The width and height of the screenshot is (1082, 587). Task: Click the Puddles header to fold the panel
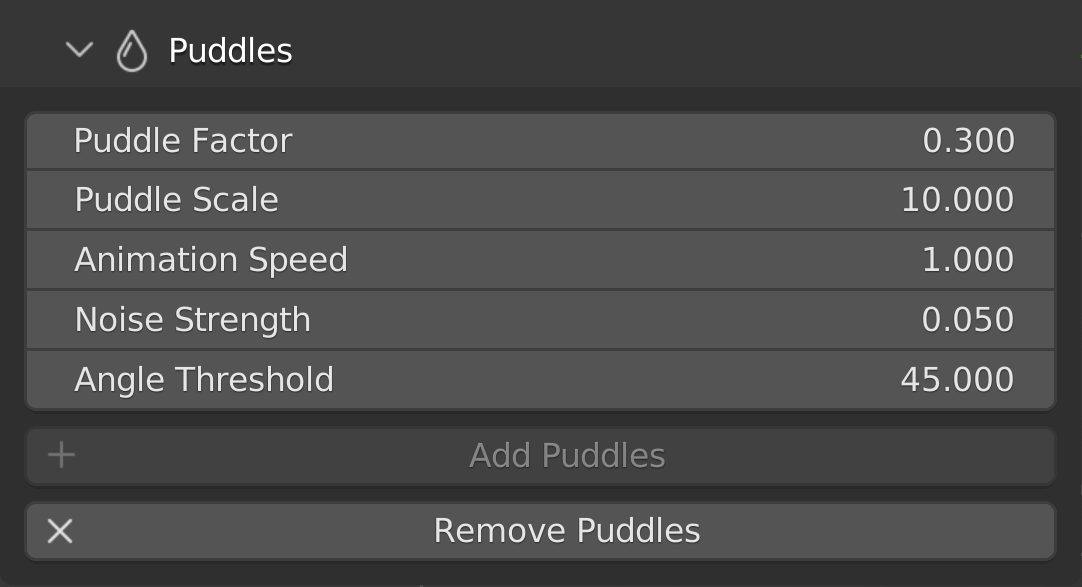tap(230, 49)
